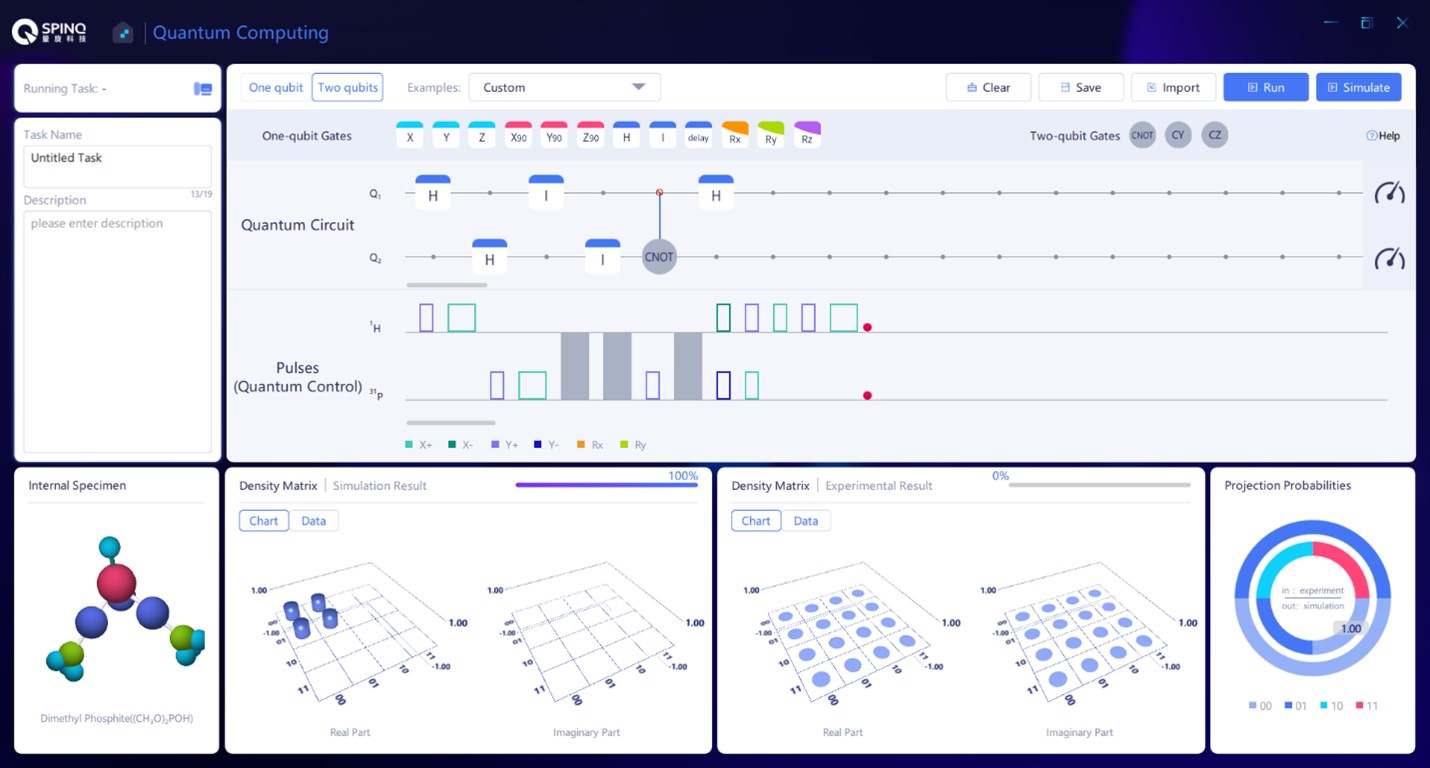Click the 00 legend entry in Projection Probabilities

[x=1260, y=706]
